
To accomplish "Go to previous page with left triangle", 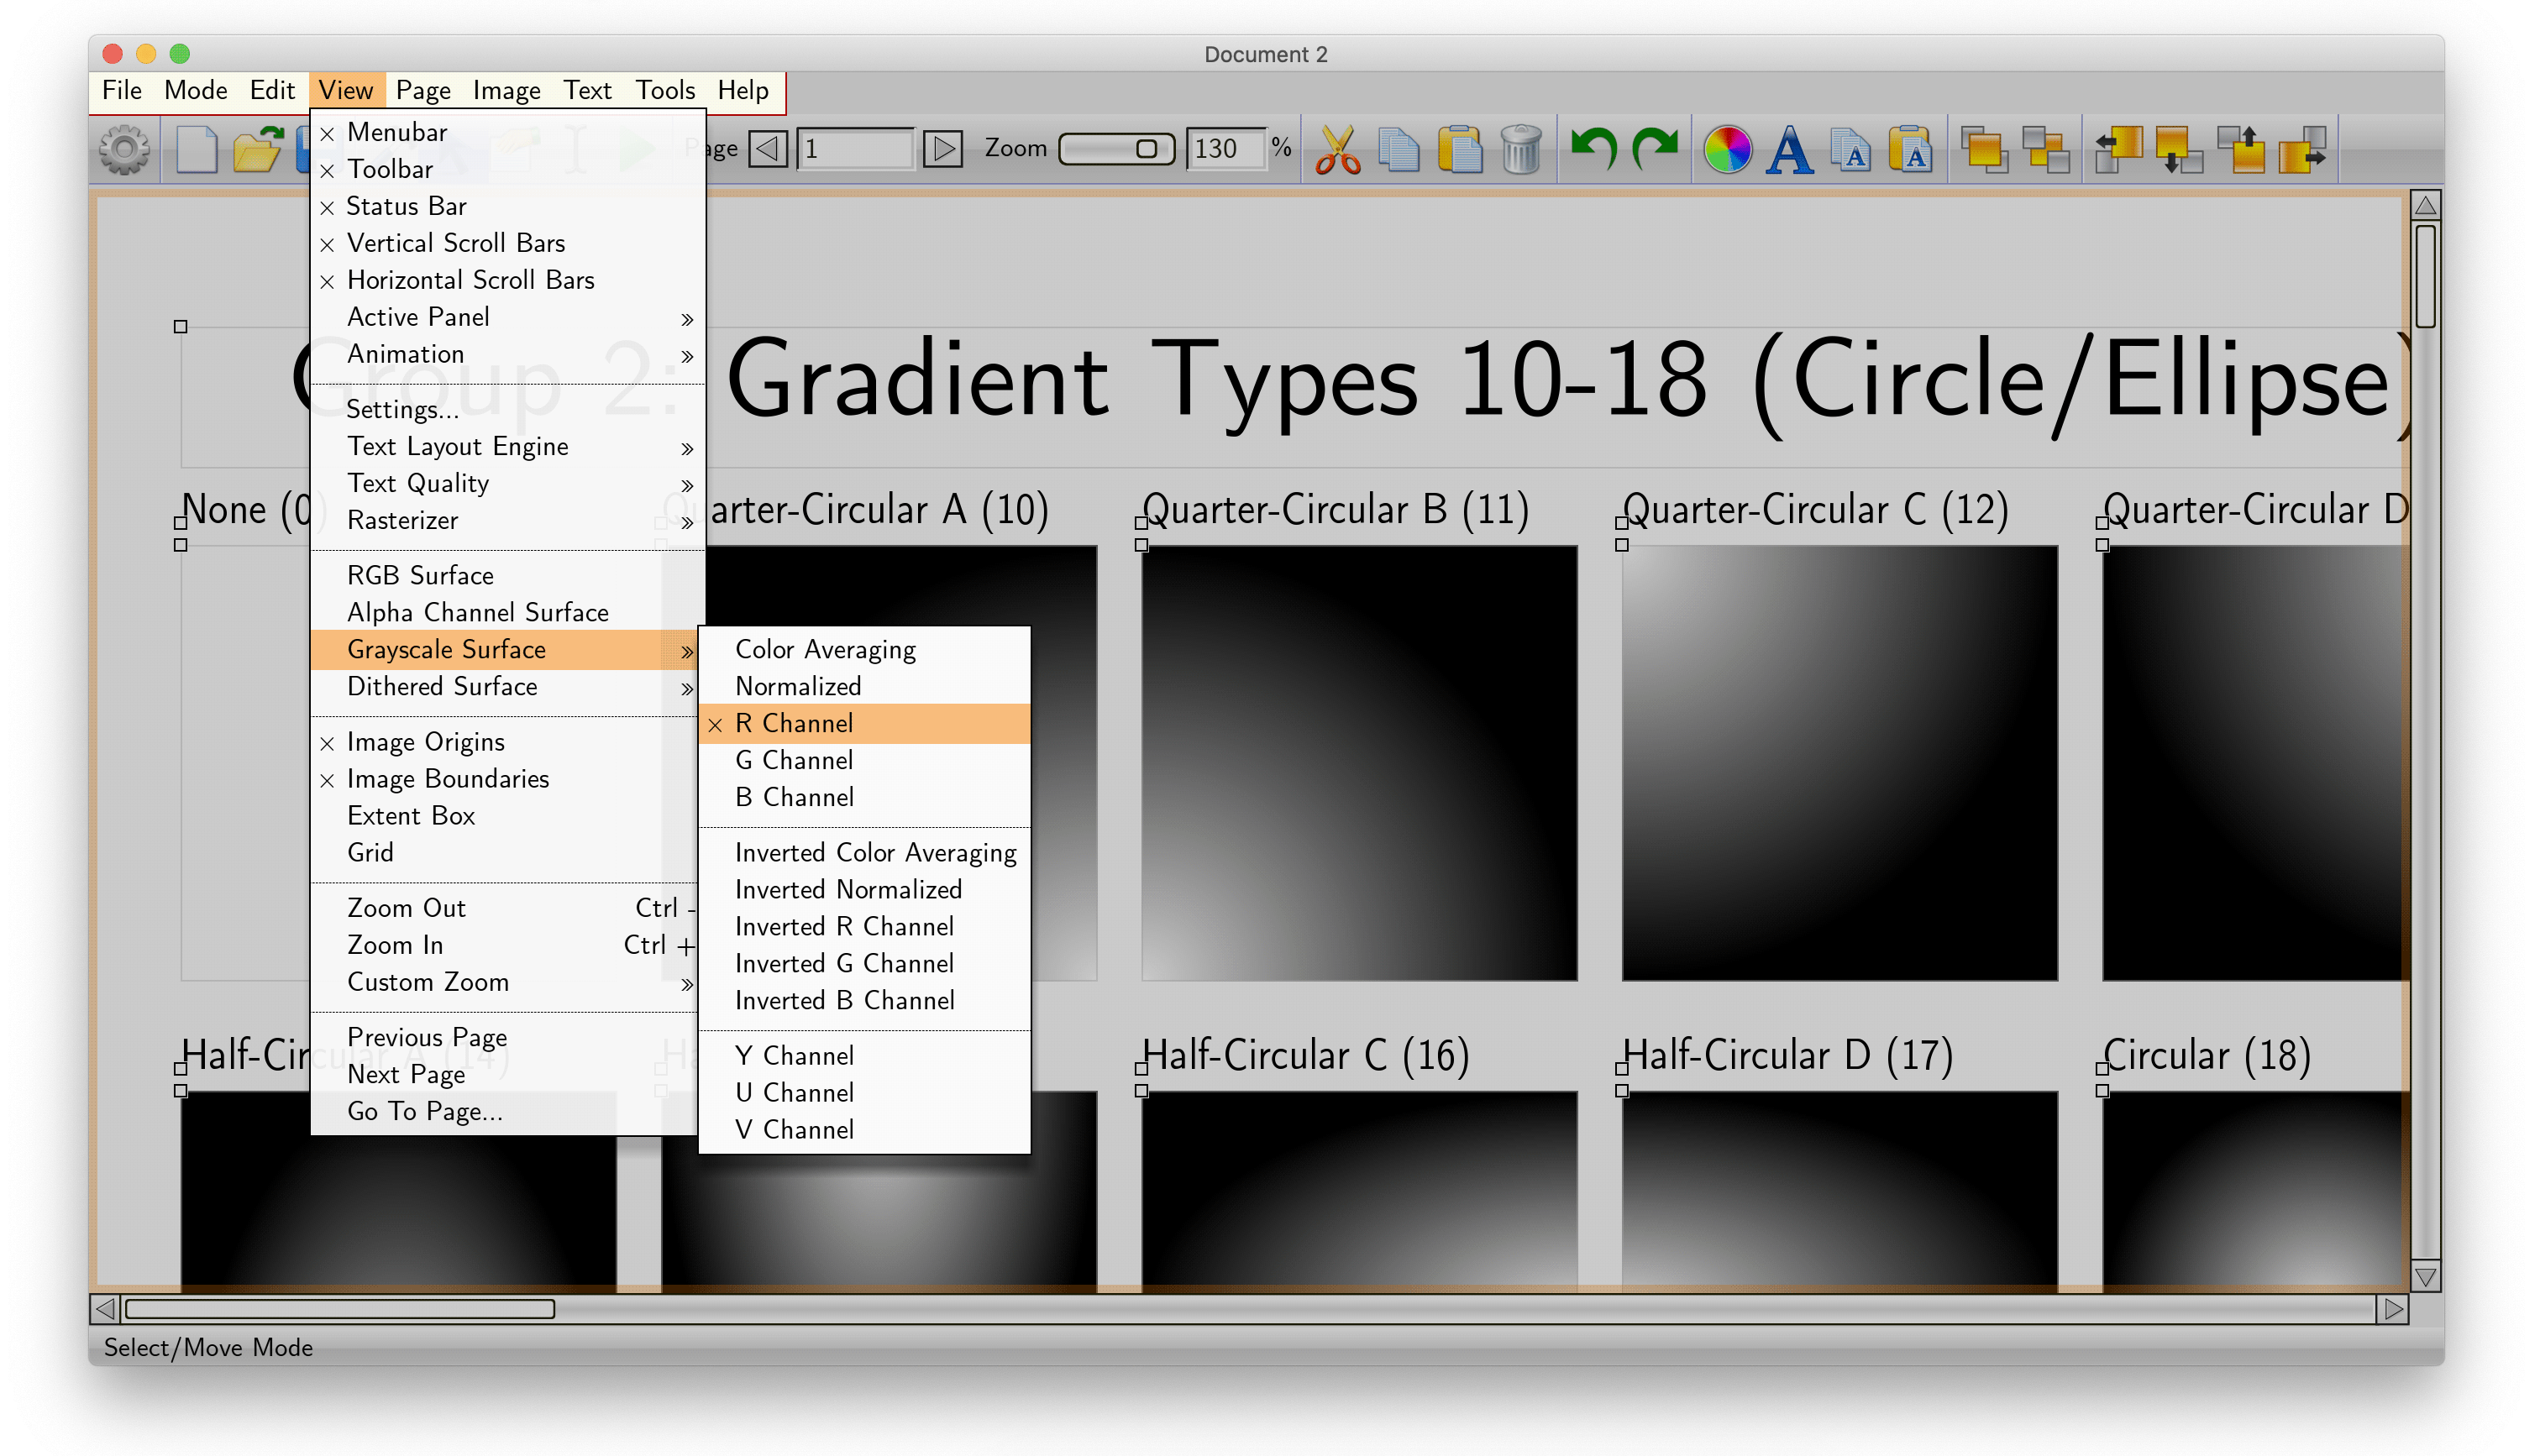I will [x=767, y=149].
